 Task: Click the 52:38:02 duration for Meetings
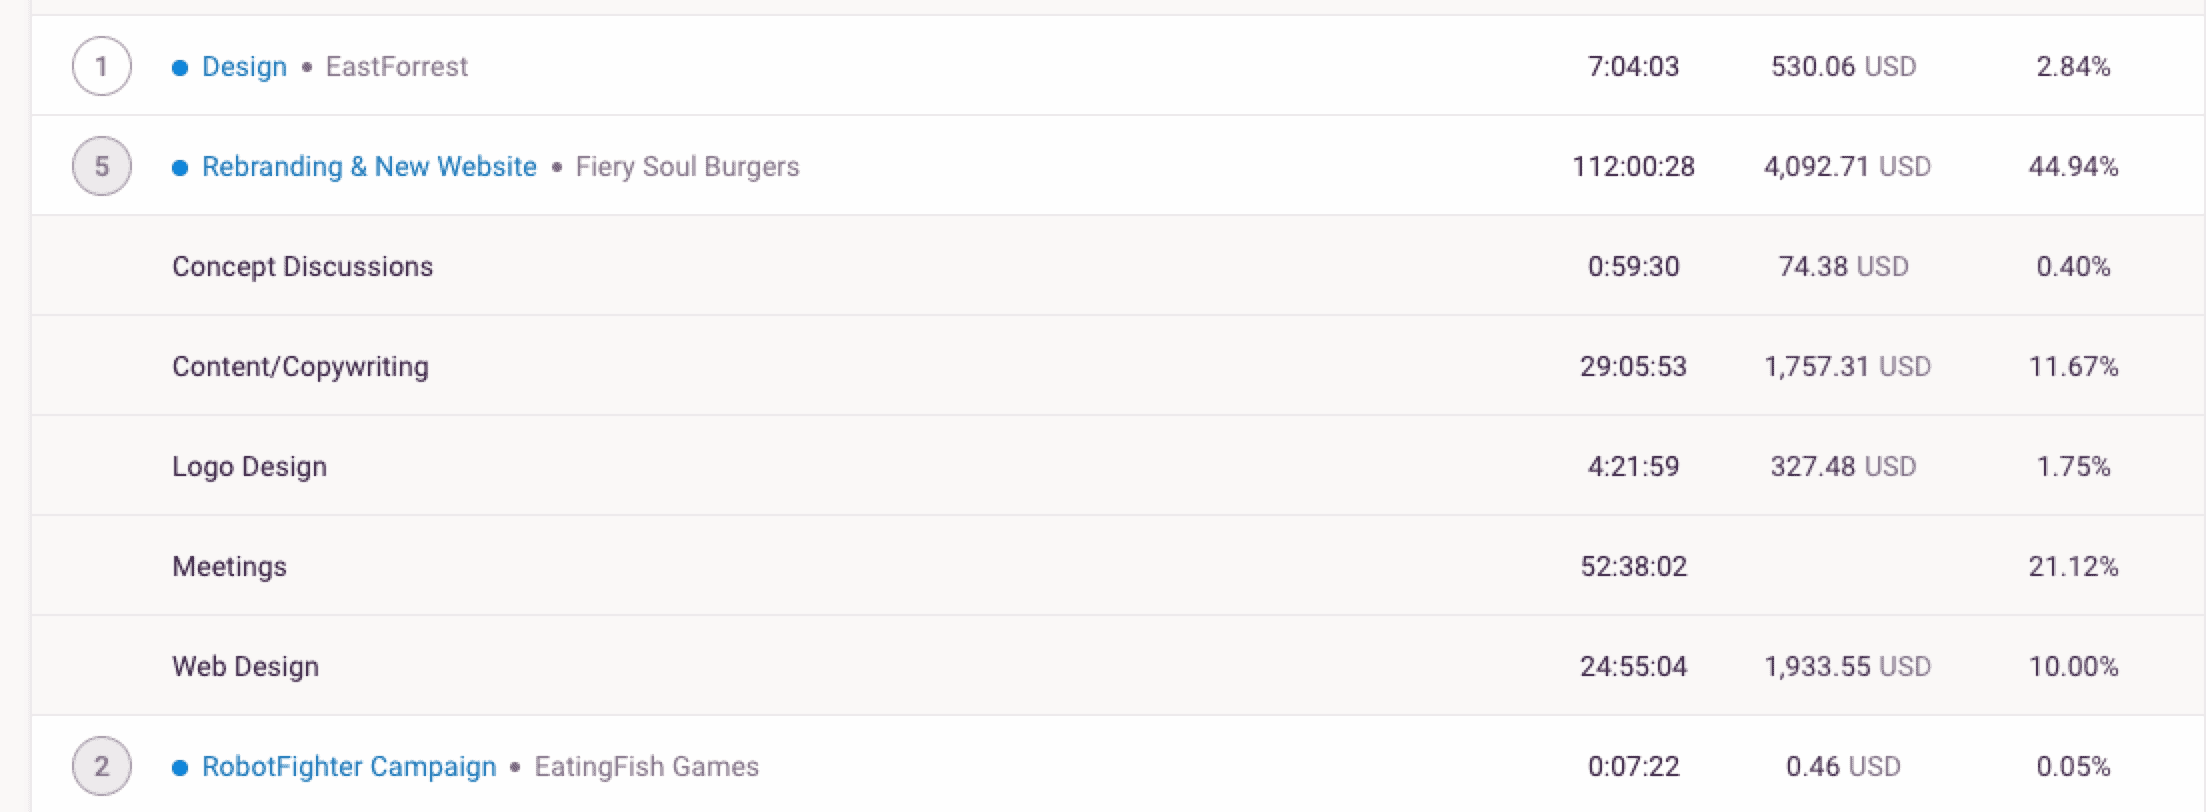tap(1633, 565)
